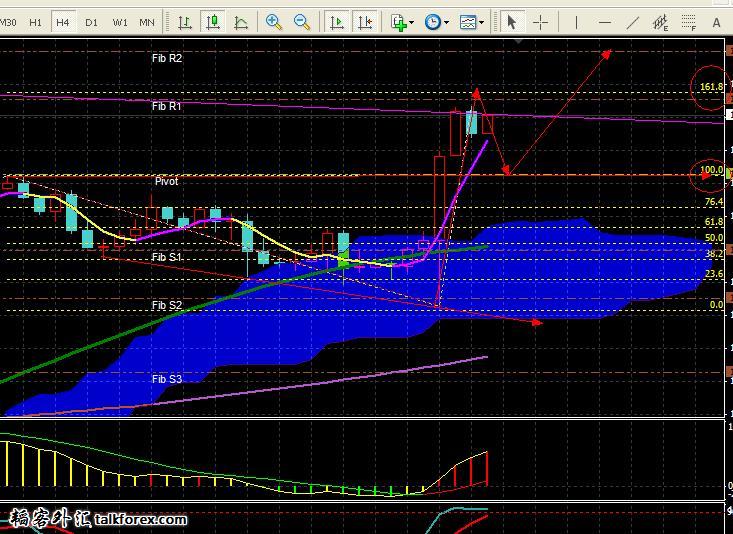Screen dimensions: 733x534
Task: Select the bar chart display icon
Action: click(186, 21)
